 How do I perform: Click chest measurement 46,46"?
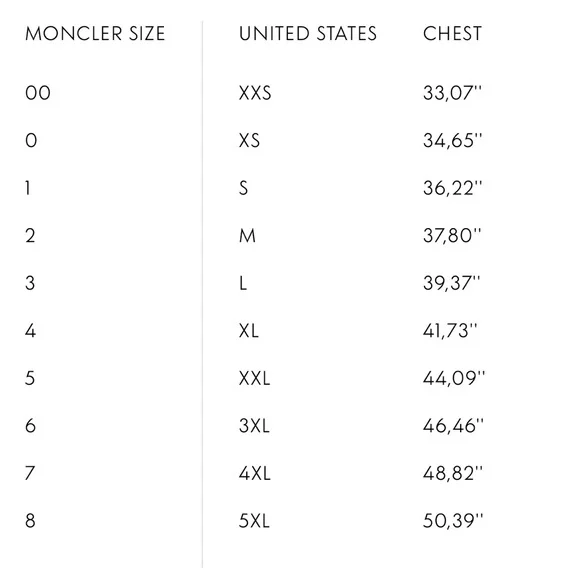453,426
